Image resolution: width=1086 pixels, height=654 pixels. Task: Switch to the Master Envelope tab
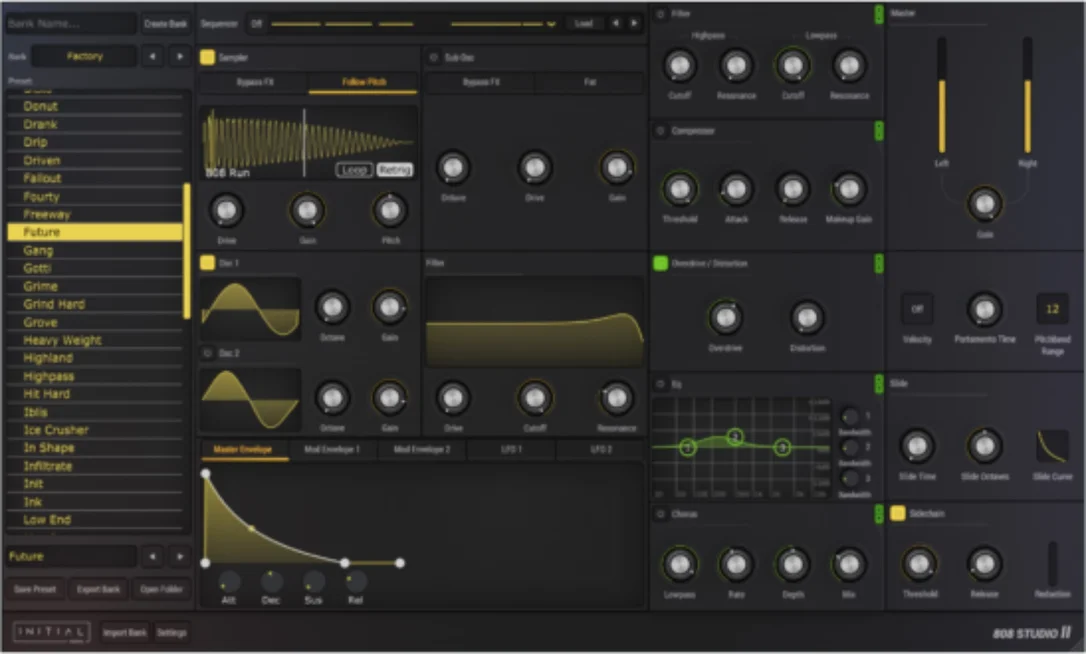(x=243, y=450)
